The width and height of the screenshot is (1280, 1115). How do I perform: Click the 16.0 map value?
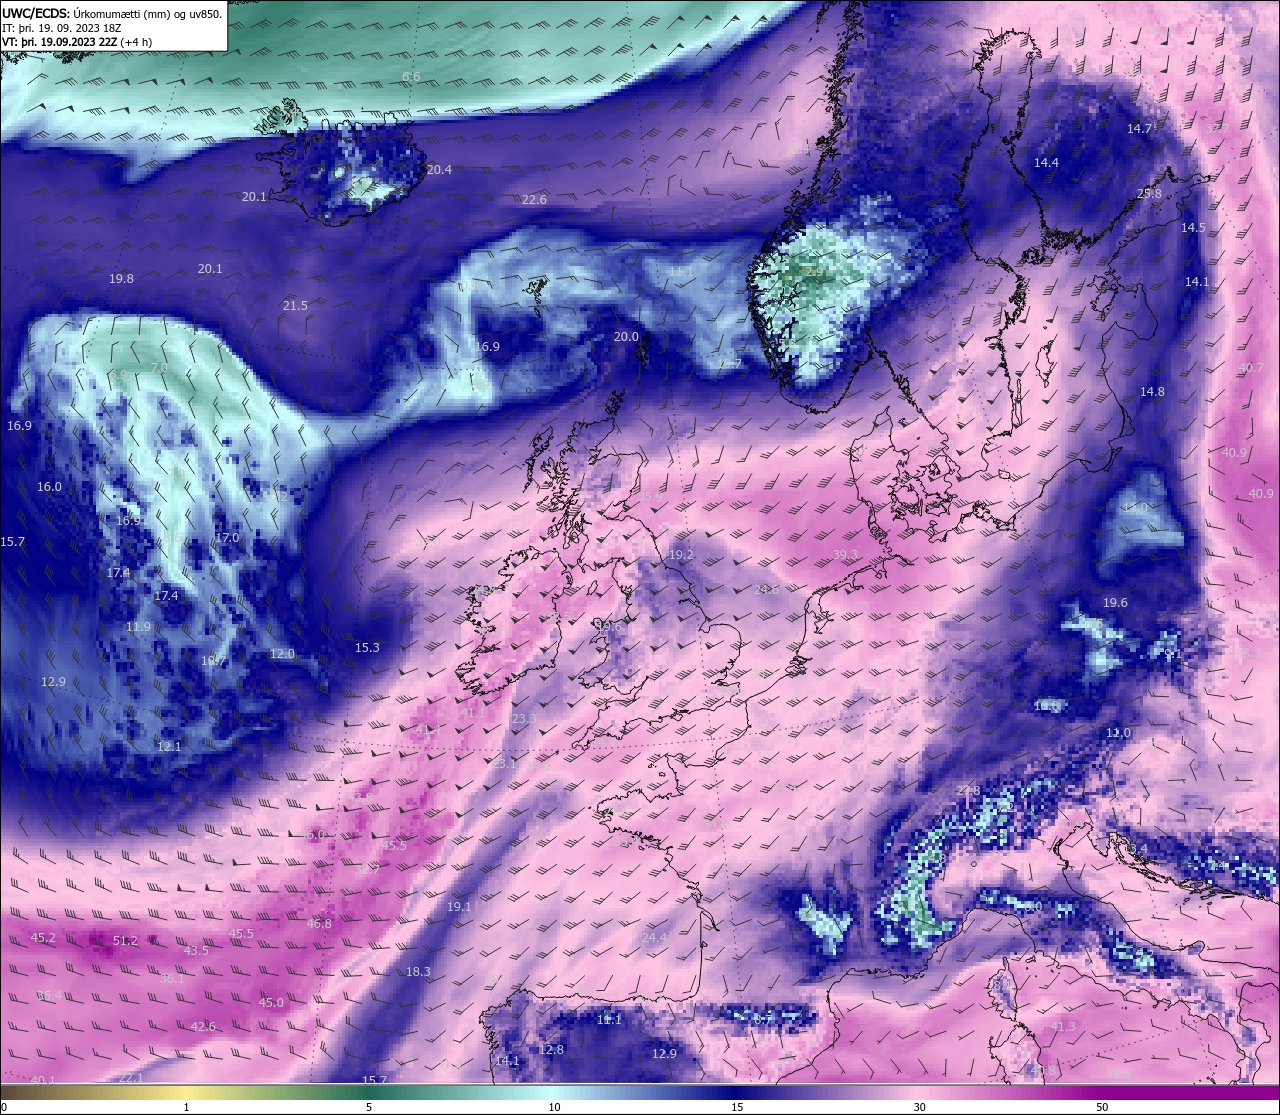(x=49, y=487)
